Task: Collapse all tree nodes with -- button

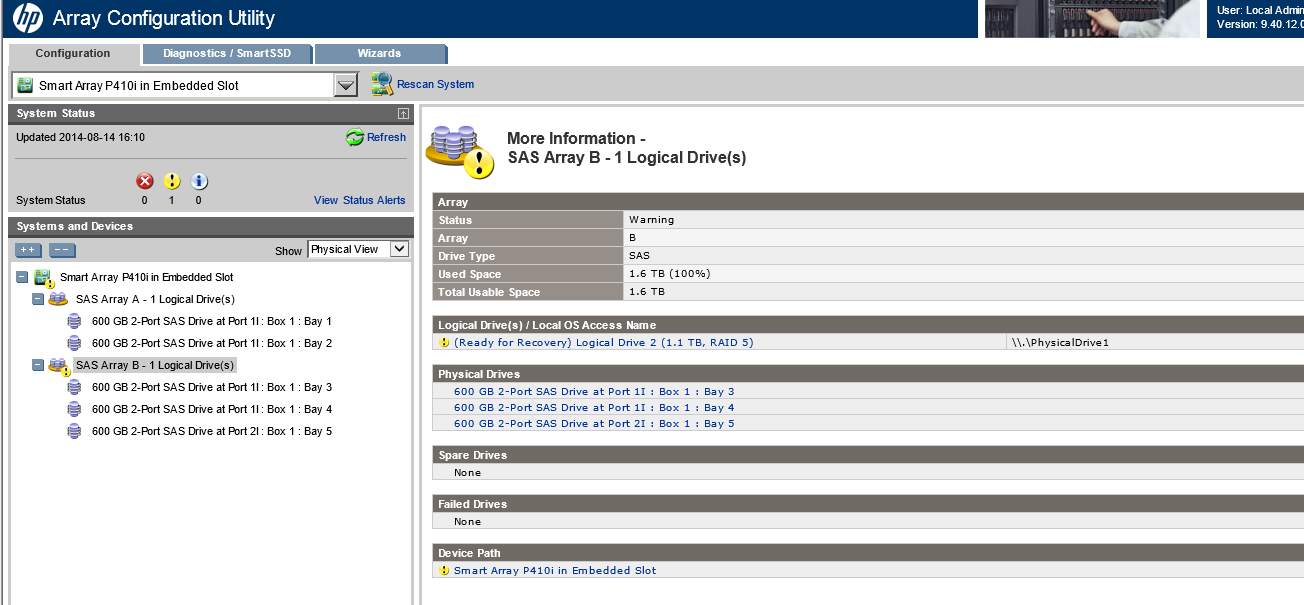Action: tap(62, 250)
